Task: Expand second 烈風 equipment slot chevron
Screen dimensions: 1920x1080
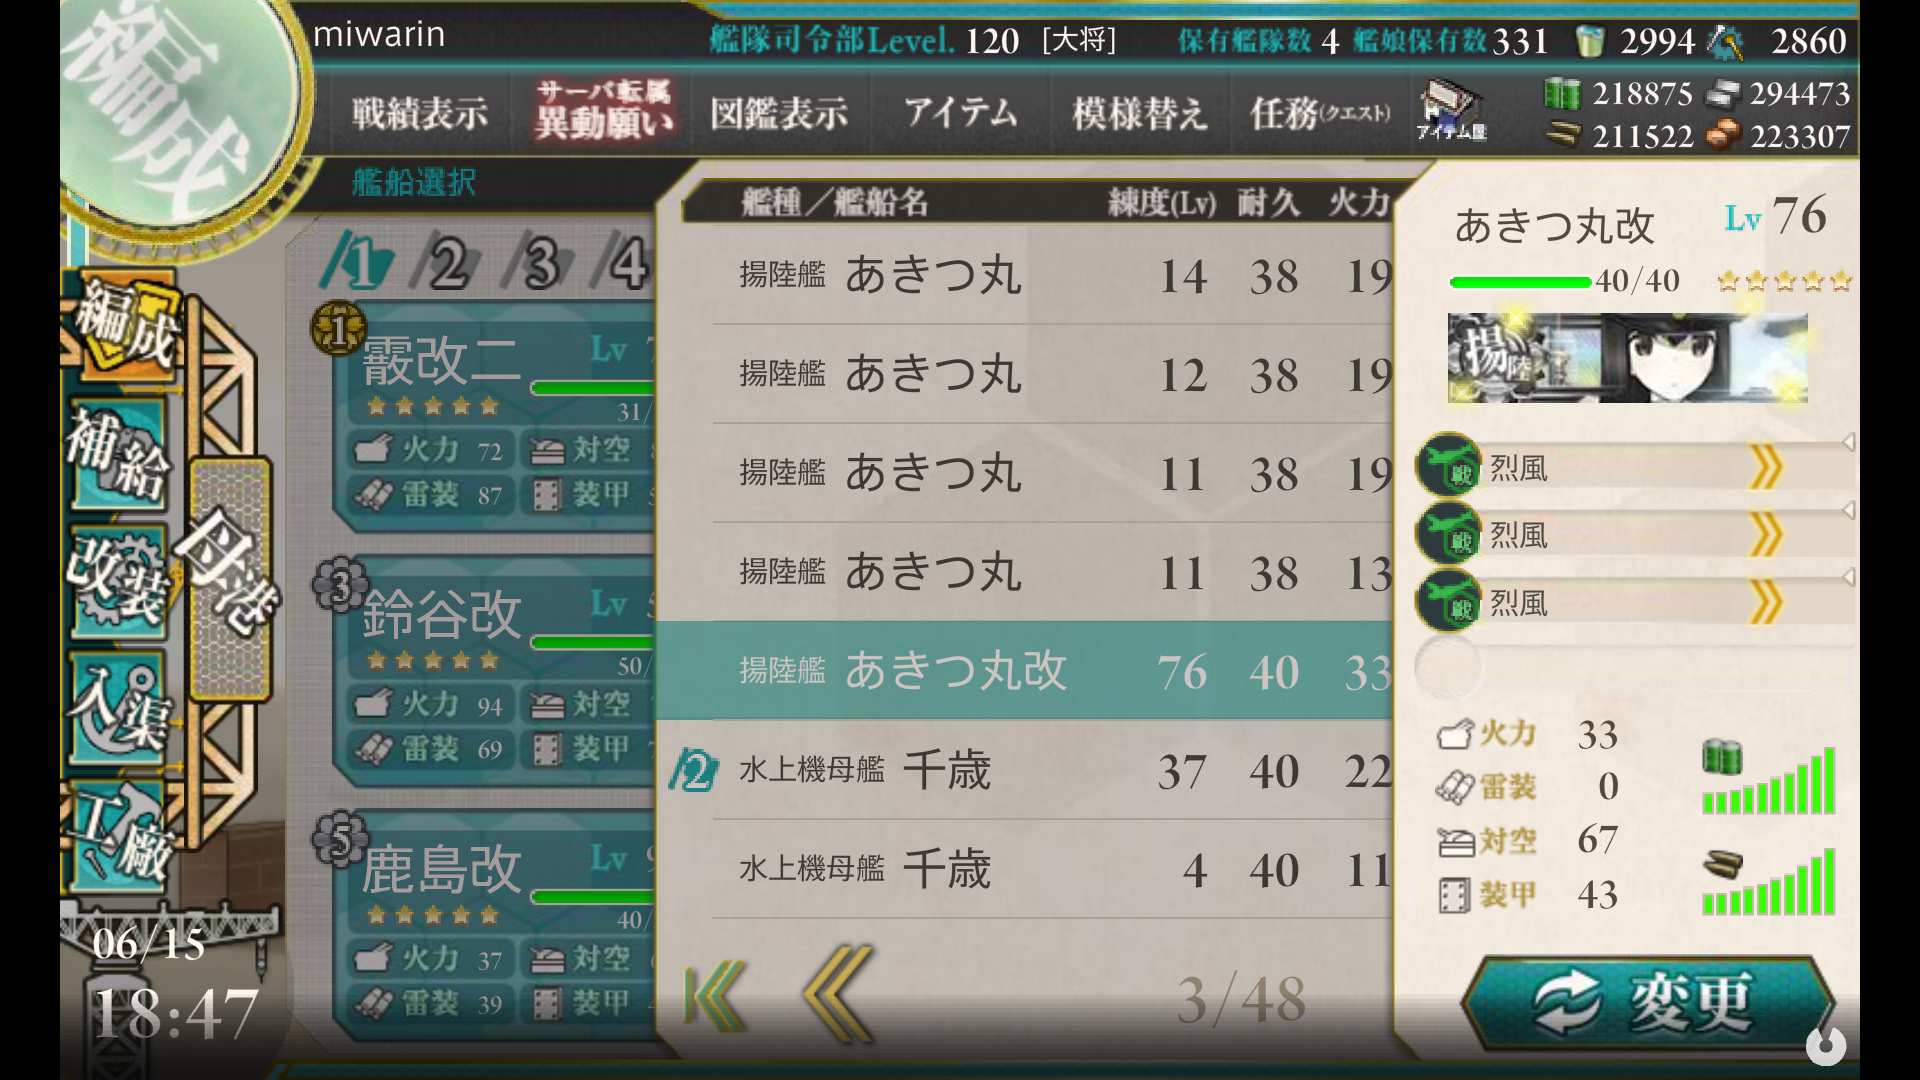Action: pos(1766,535)
